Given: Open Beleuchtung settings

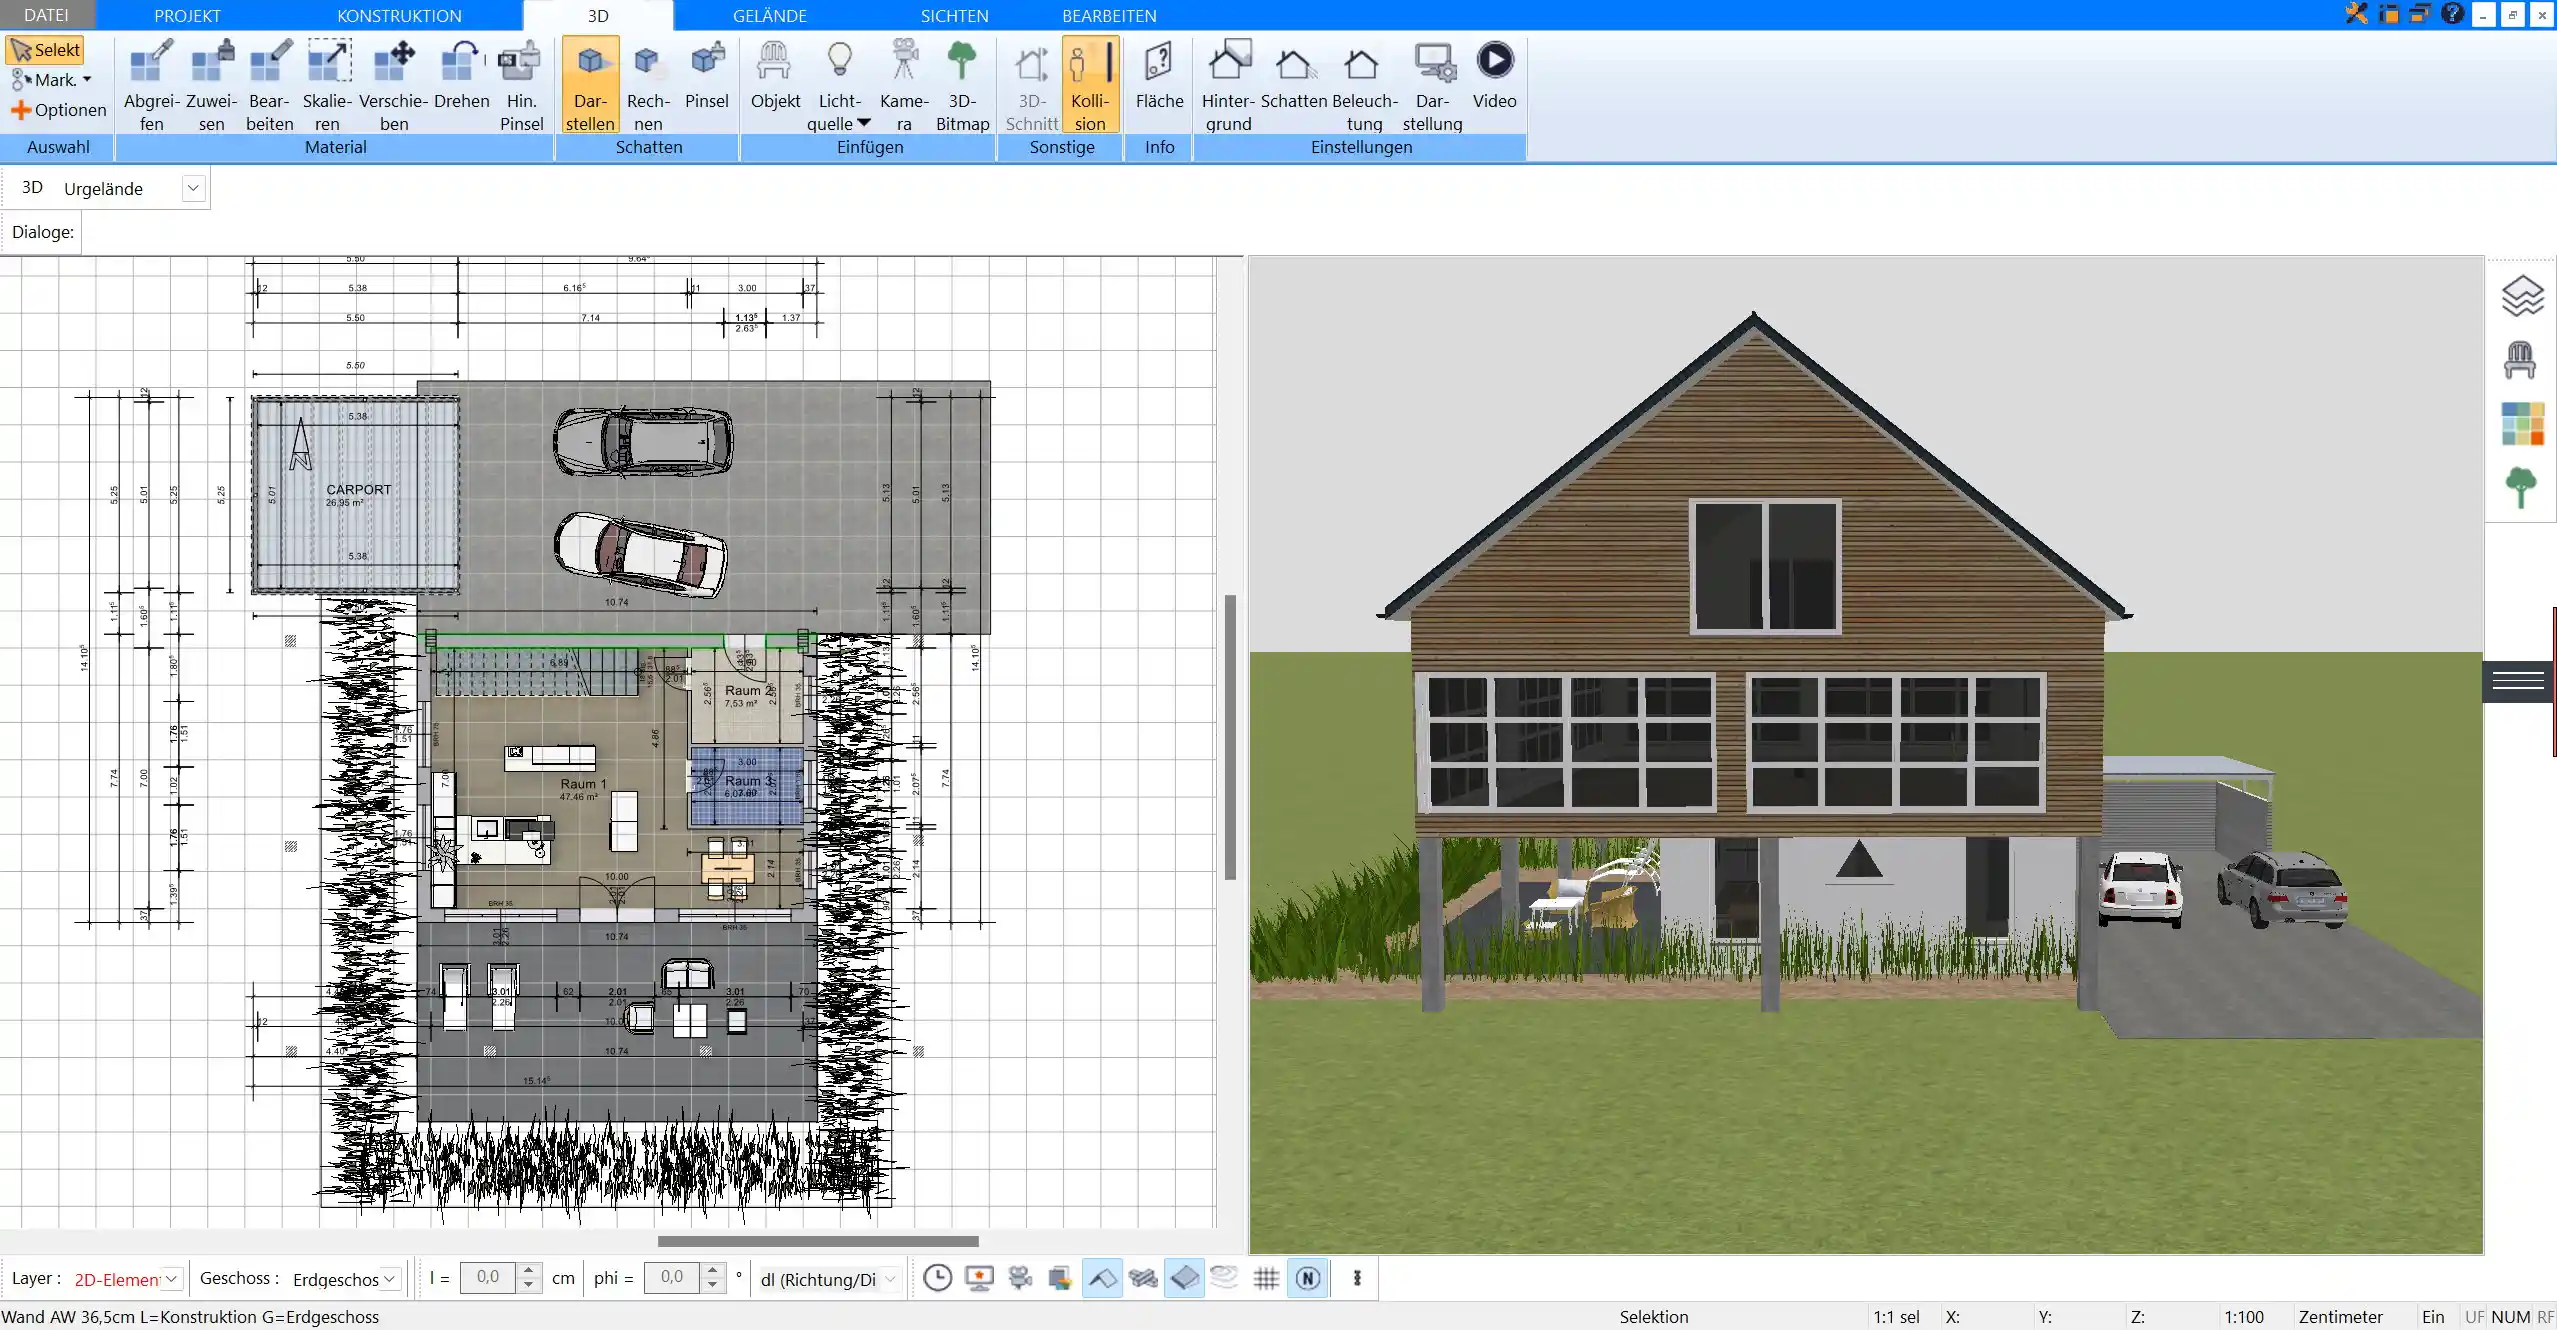Looking at the screenshot, I should point(1364,86).
